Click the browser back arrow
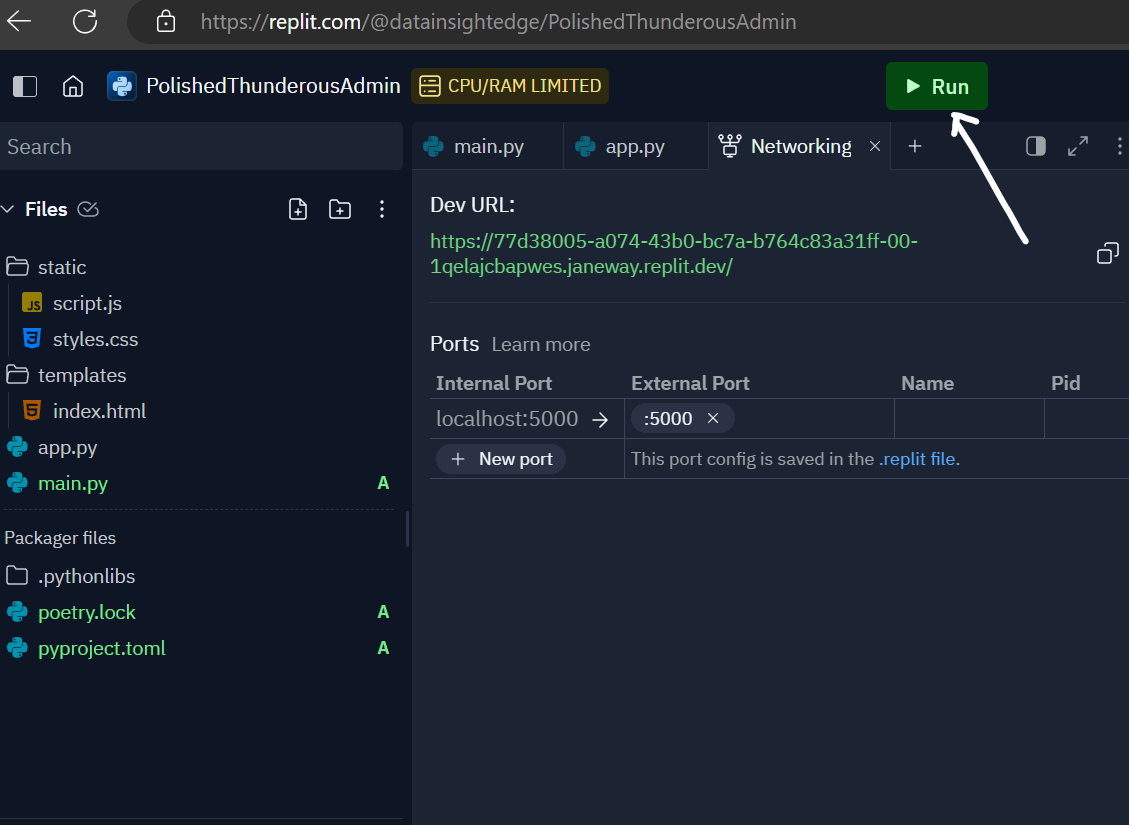Viewport: 1129px width, 825px height. [19, 21]
